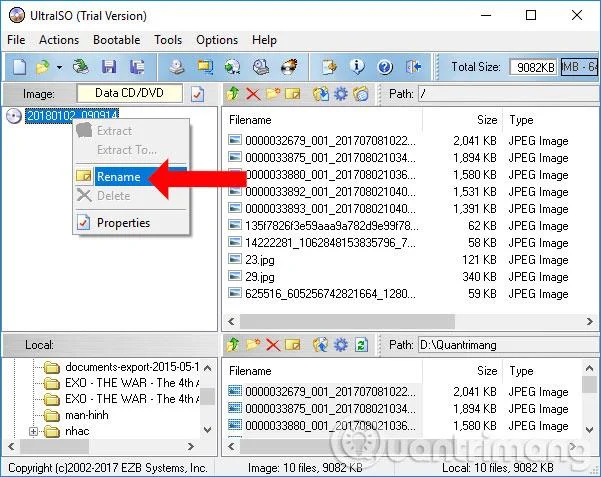This screenshot has height=477, width=601.
Task: Click the Burn CD/DVD Image flame icon
Action: pos(289,67)
